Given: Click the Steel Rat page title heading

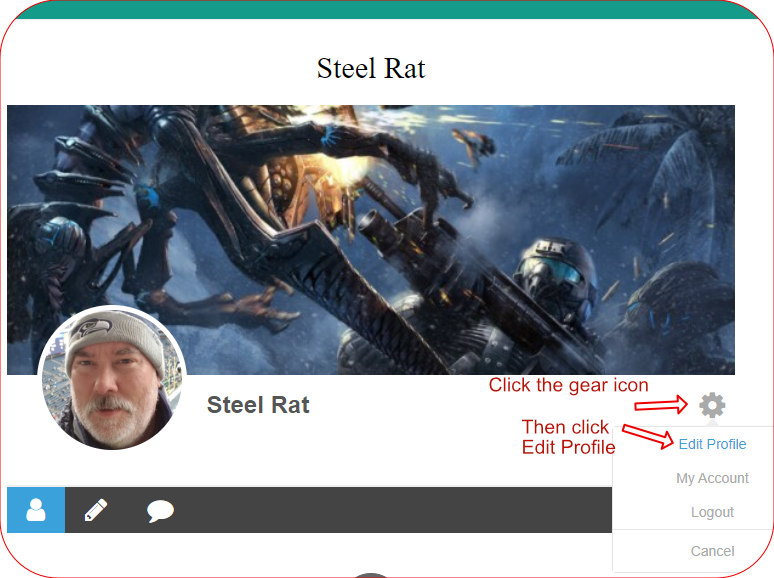Looking at the screenshot, I should (371, 68).
